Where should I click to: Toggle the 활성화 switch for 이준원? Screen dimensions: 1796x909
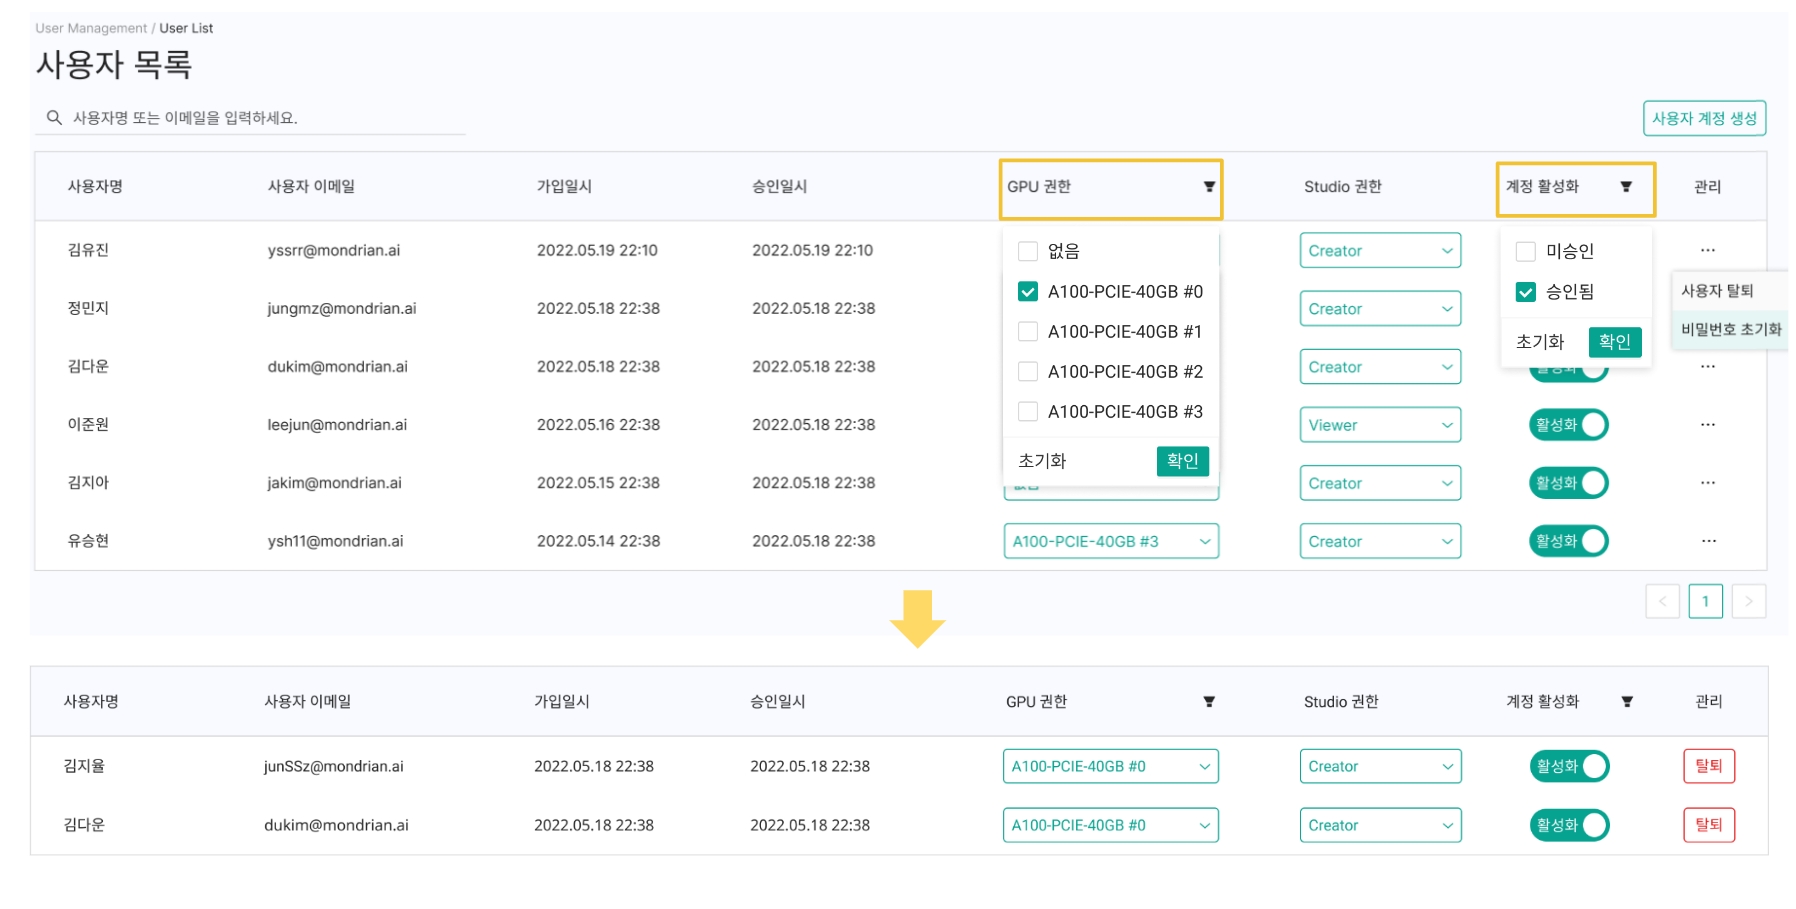click(1568, 425)
